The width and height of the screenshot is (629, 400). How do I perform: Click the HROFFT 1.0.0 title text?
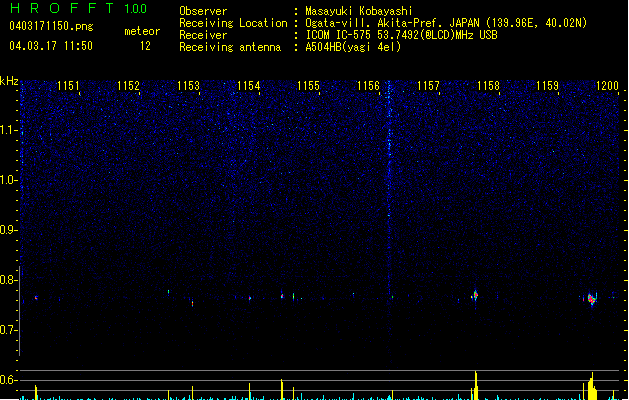pyautogui.click(x=78, y=8)
